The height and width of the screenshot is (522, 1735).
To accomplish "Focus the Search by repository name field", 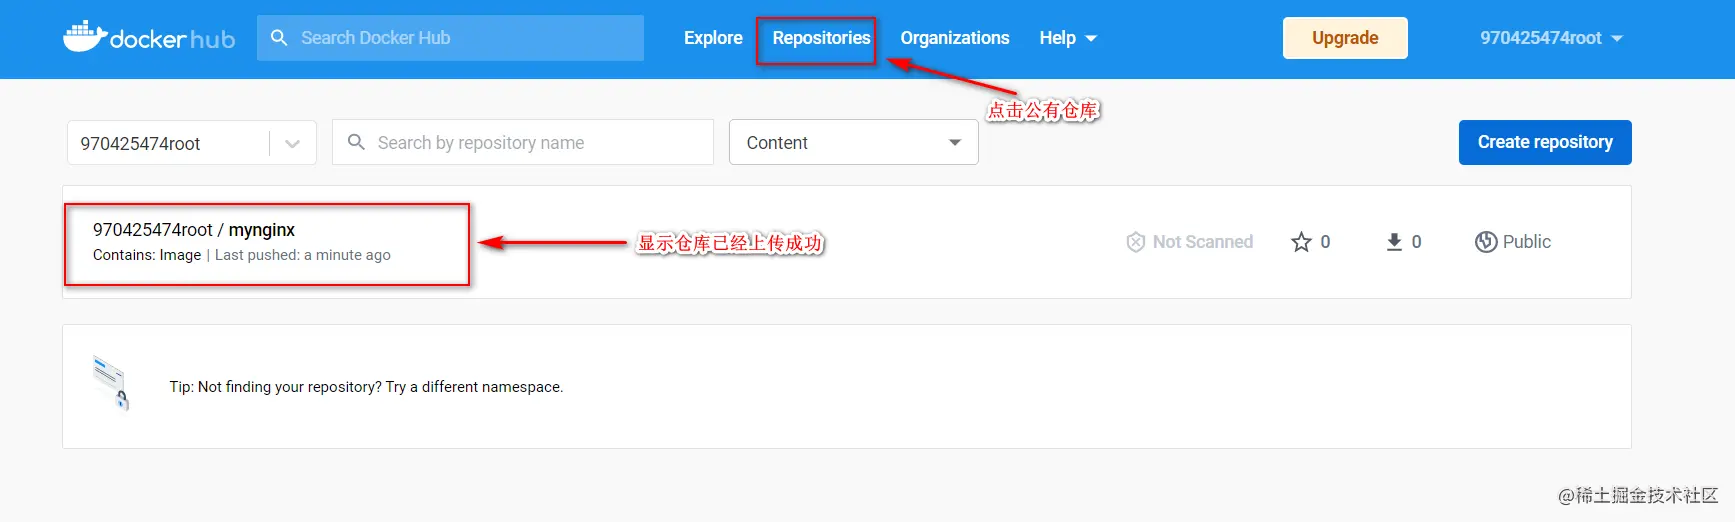I will [523, 142].
